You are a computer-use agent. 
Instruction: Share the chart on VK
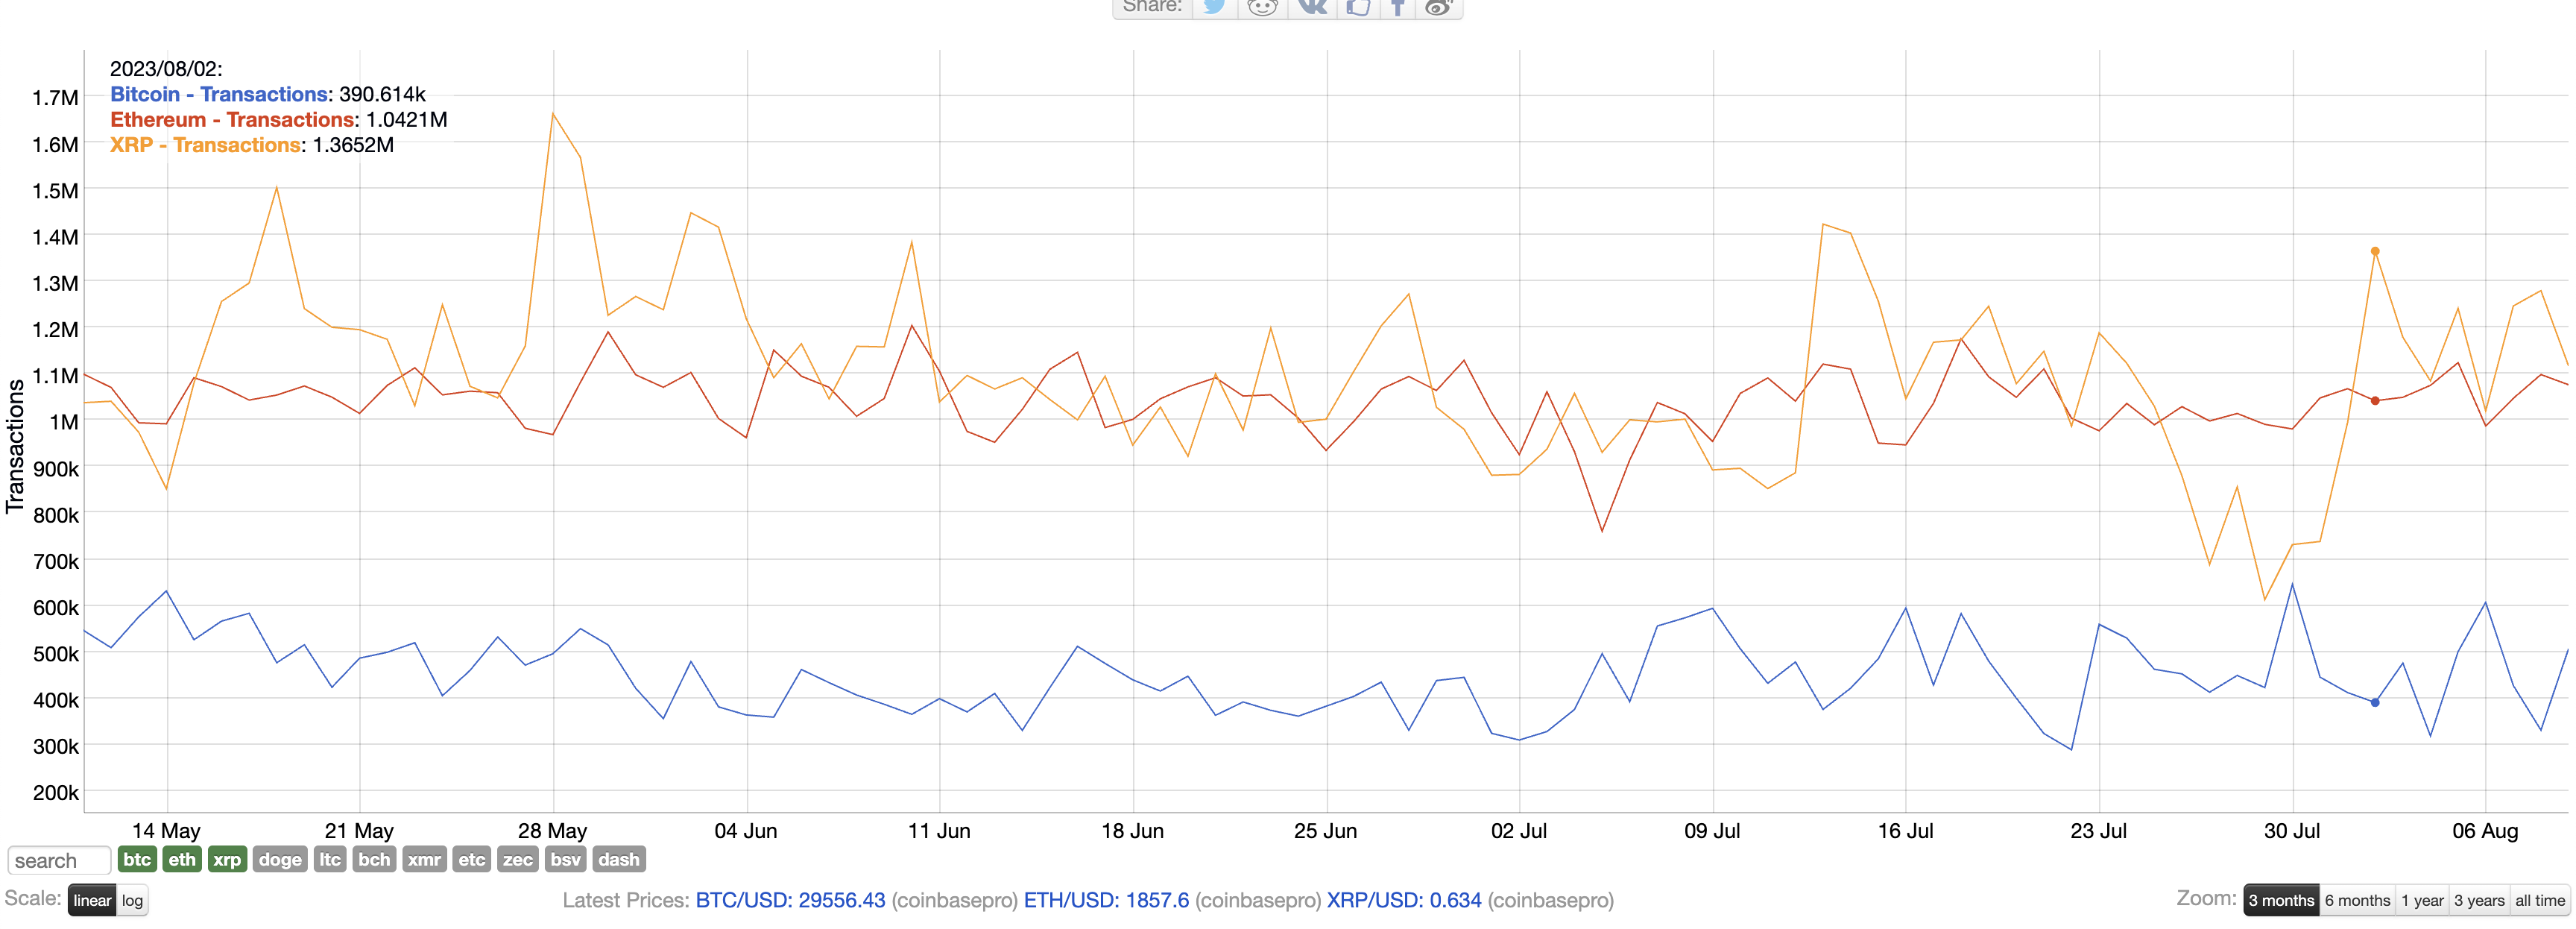tap(1312, 8)
